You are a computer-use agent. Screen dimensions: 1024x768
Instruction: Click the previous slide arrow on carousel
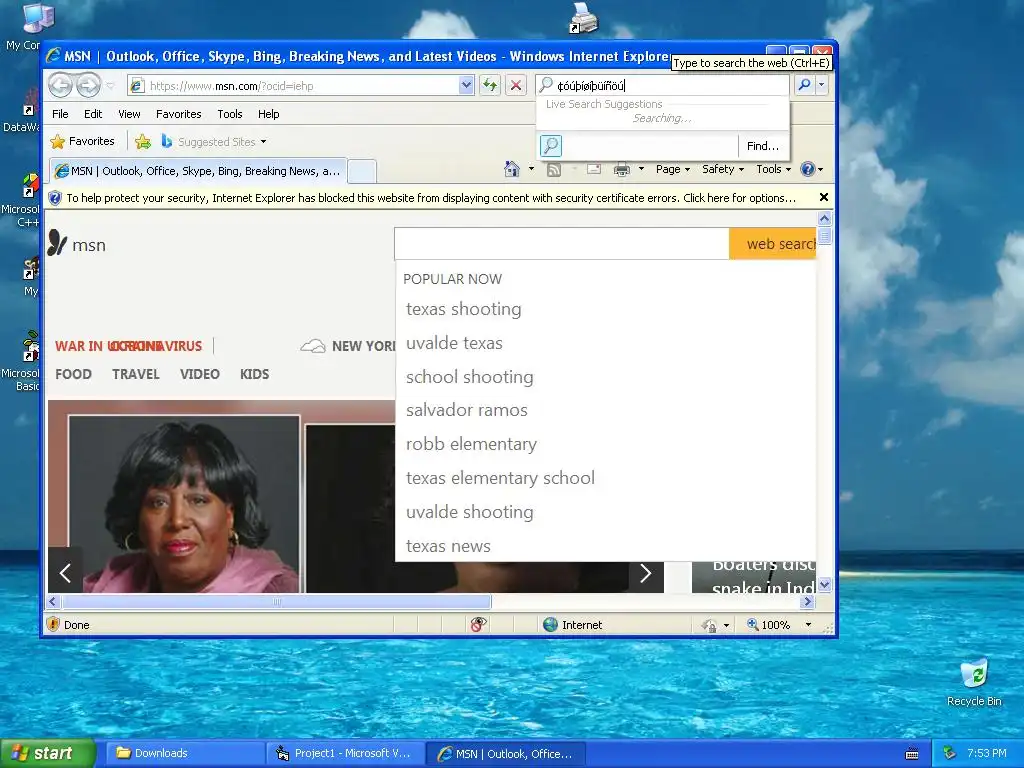[65, 573]
